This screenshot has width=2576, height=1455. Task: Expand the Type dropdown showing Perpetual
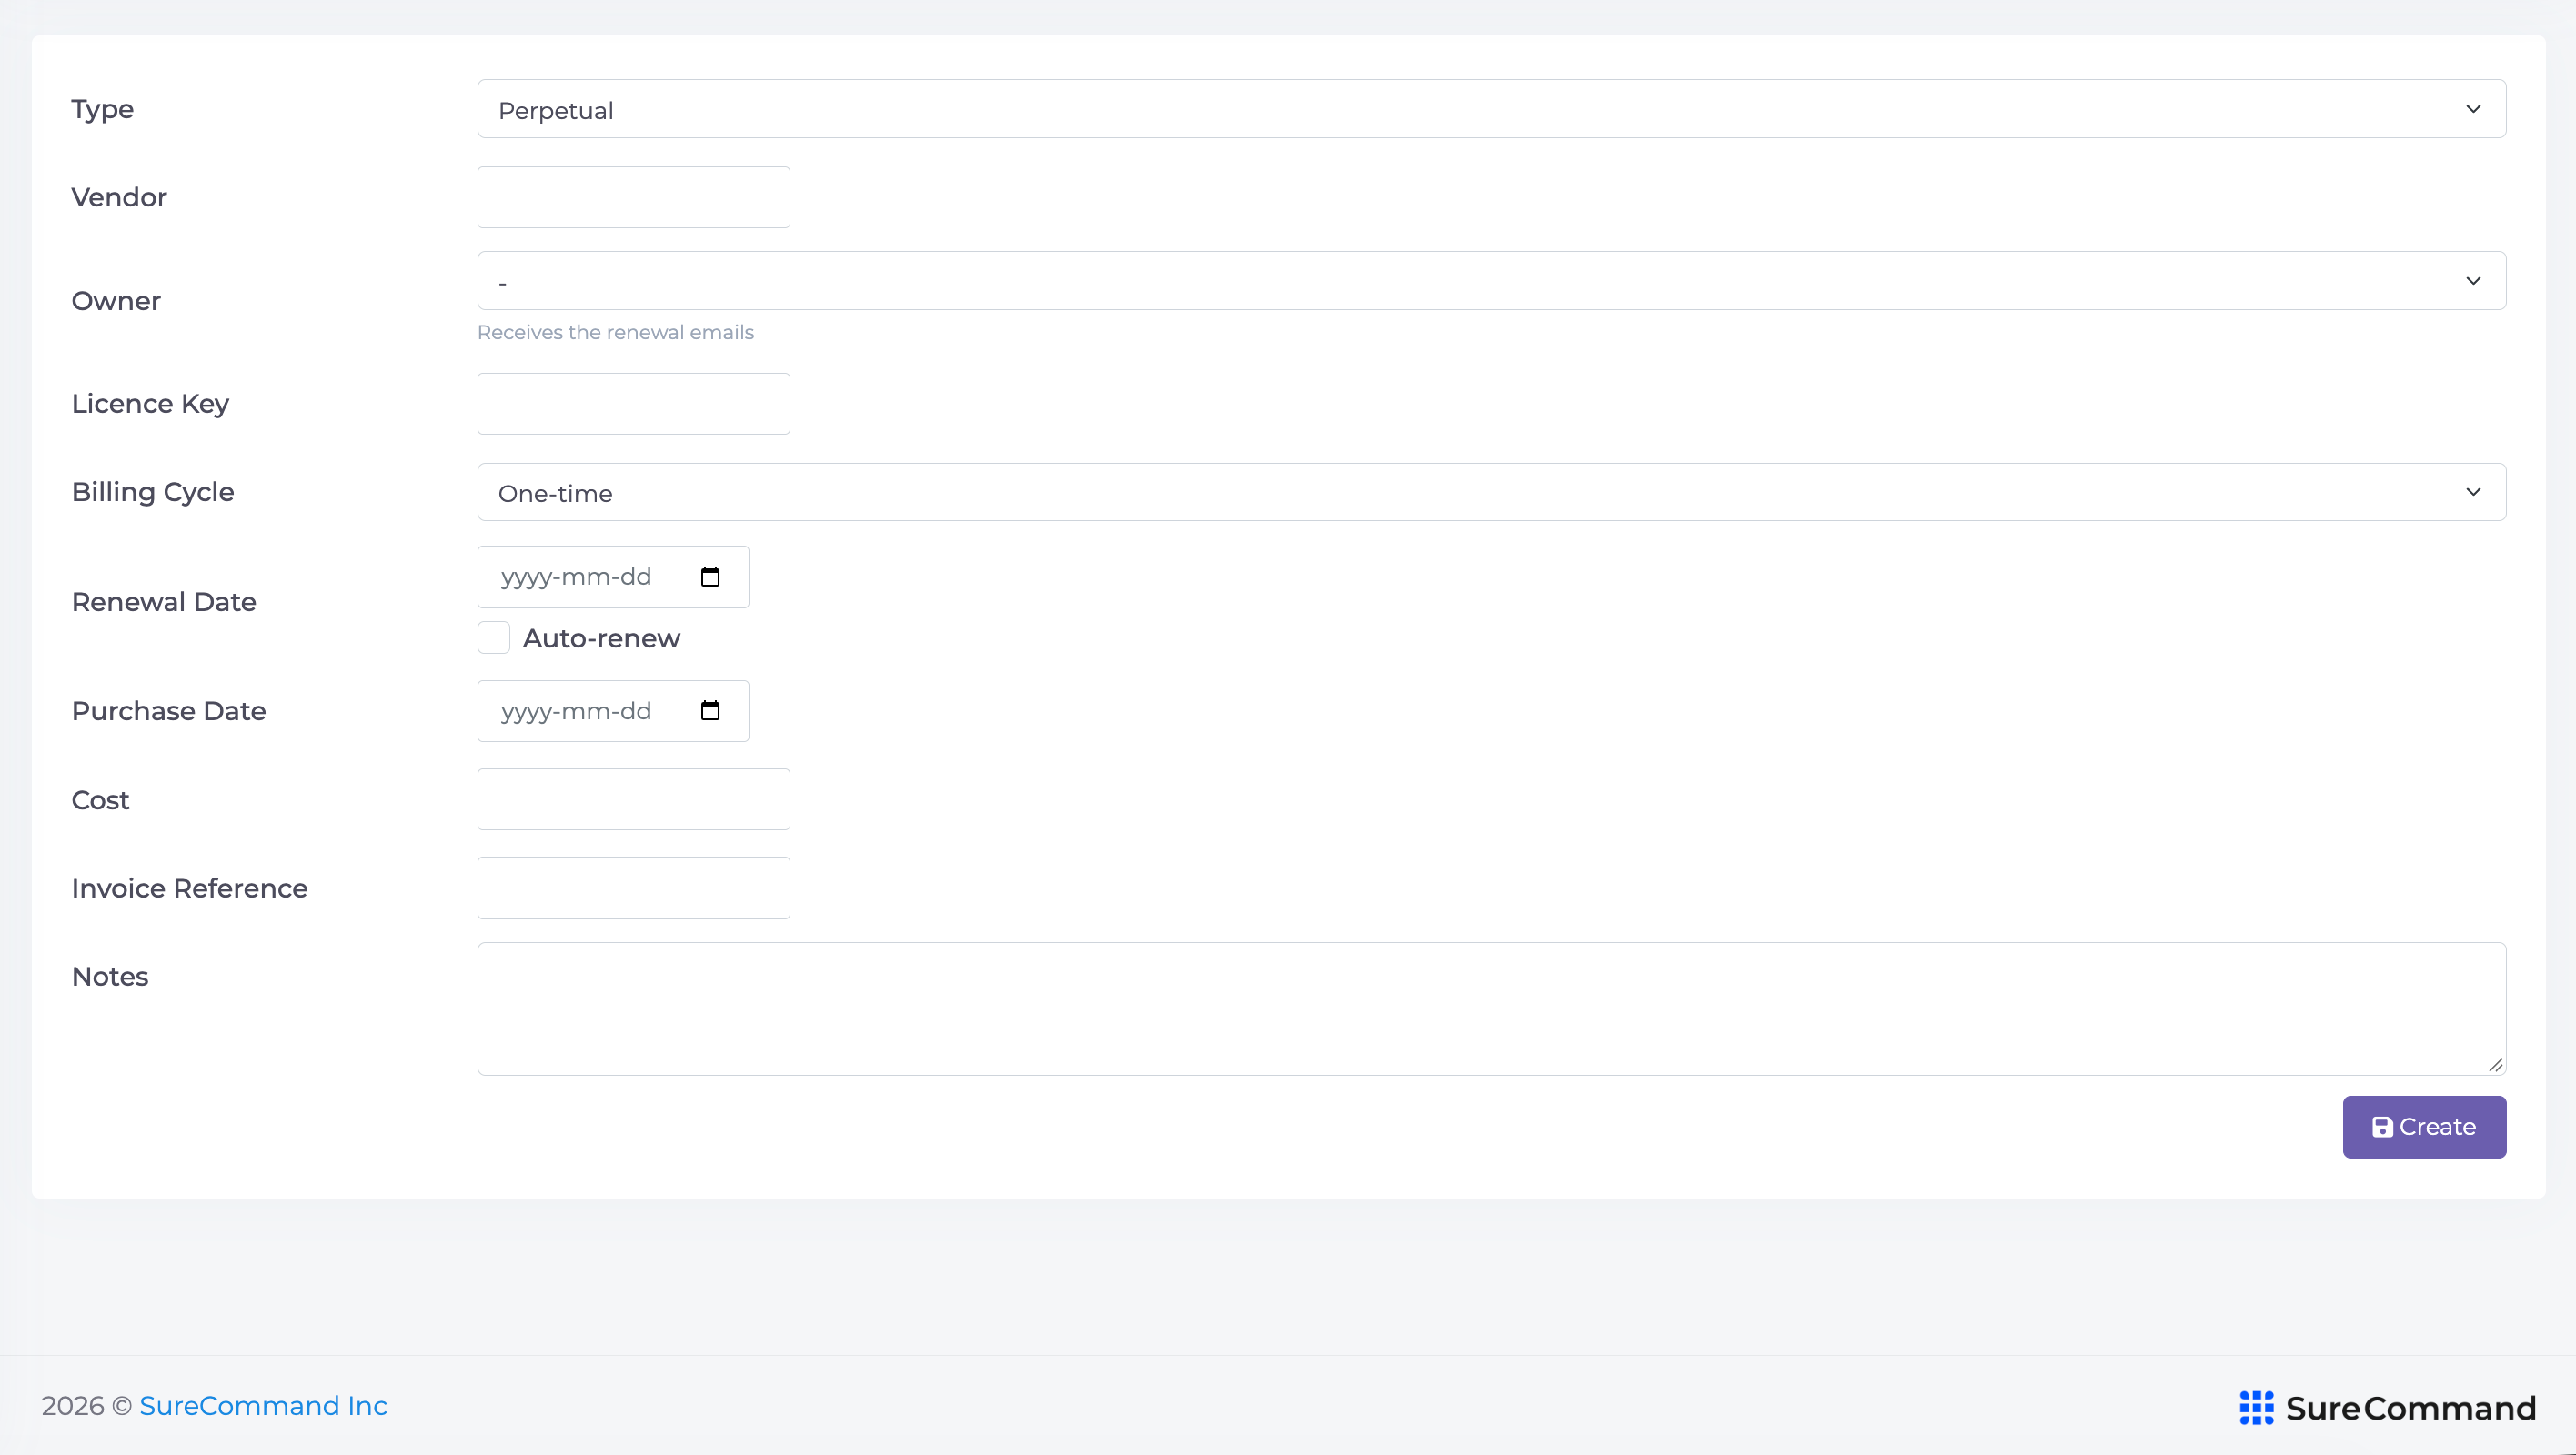point(1491,109)
